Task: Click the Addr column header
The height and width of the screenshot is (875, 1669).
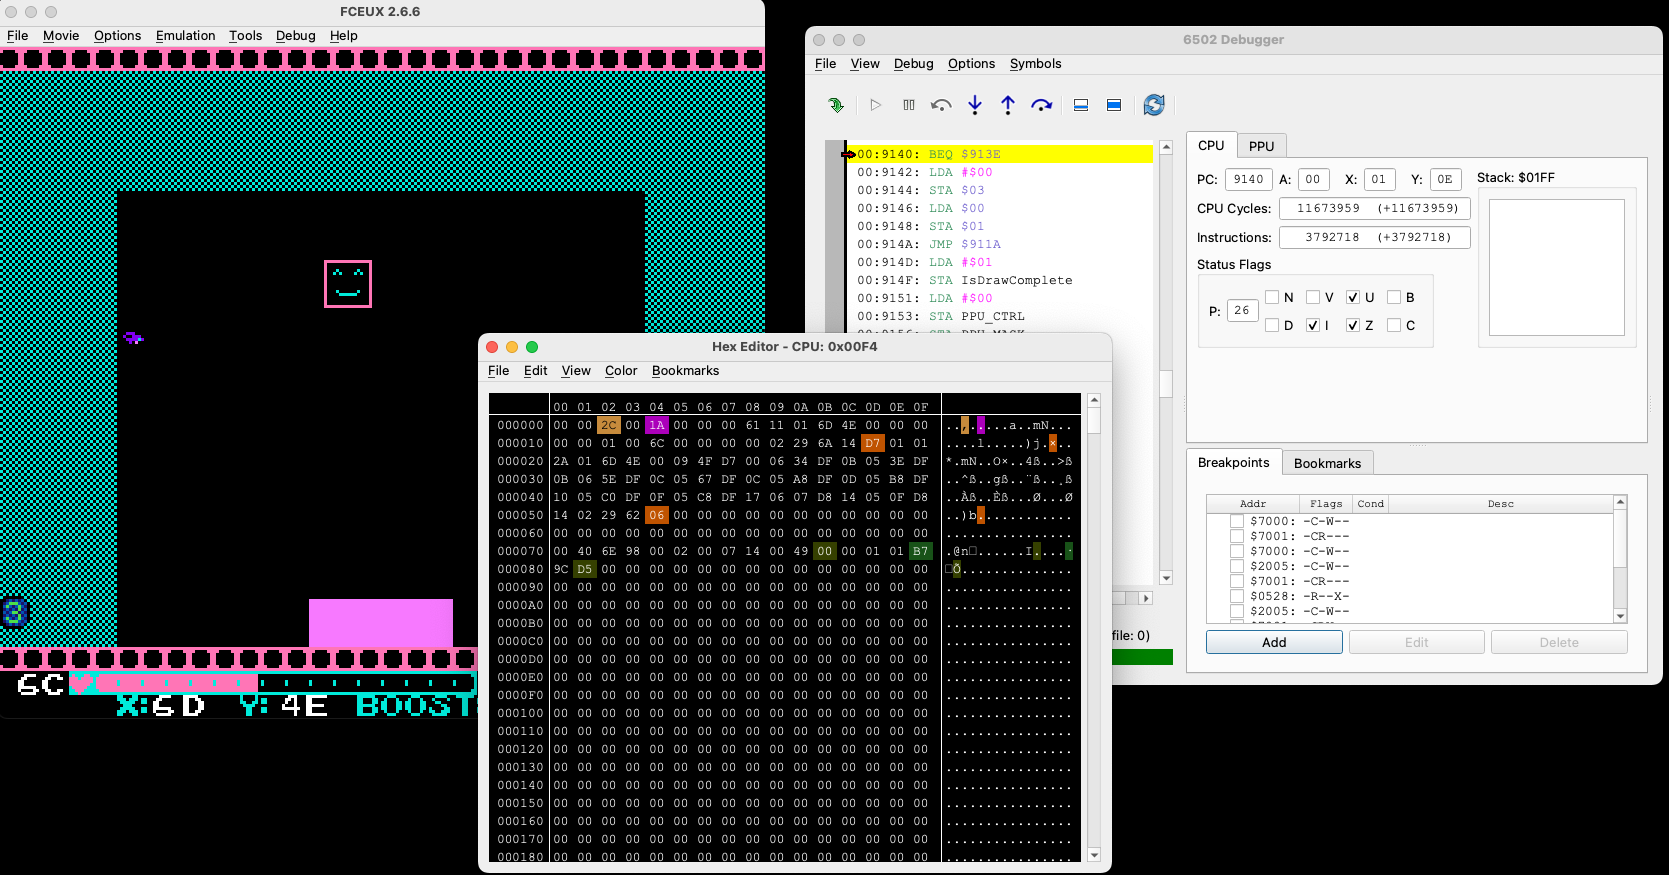Action: (x=1253, y=504)
